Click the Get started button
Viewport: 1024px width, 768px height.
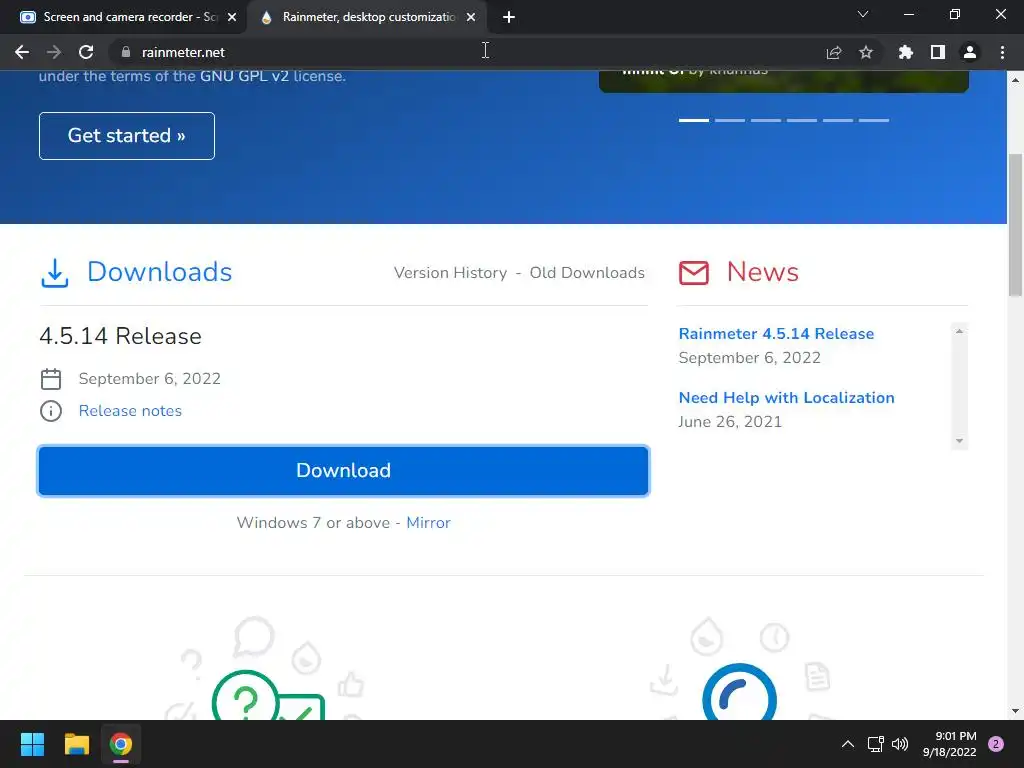click(127, 136)
